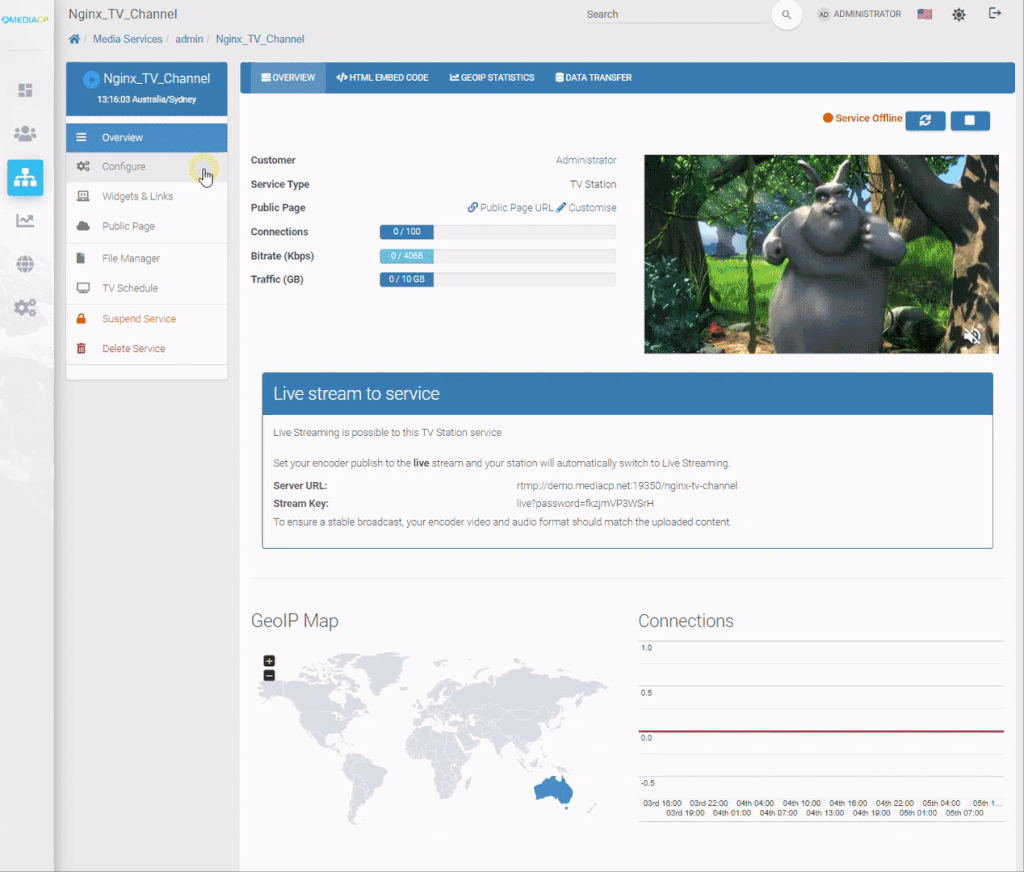The height and width of the screenshot is (872, 1024).
Task: Unmute the video preview speaker icon
Action: pos(972,336)
